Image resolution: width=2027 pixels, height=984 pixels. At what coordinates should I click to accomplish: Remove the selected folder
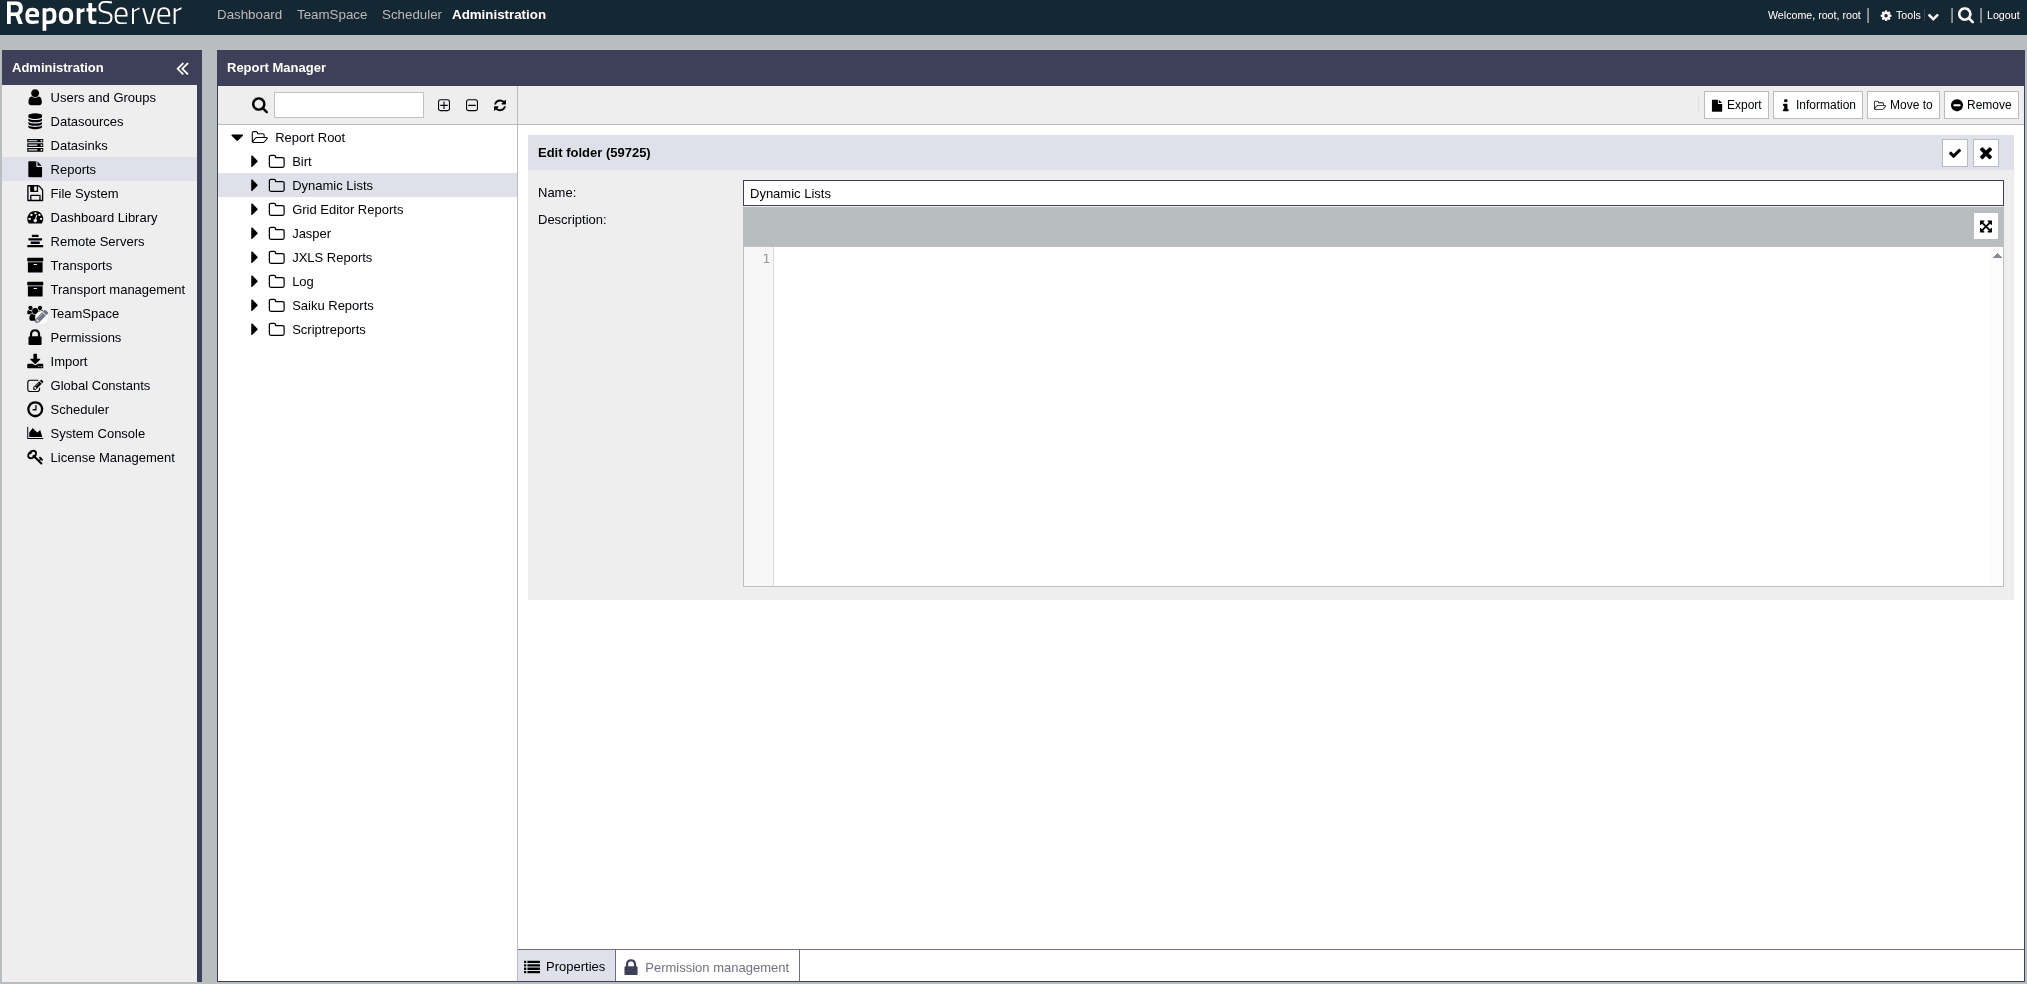[x=1980, y=105]
